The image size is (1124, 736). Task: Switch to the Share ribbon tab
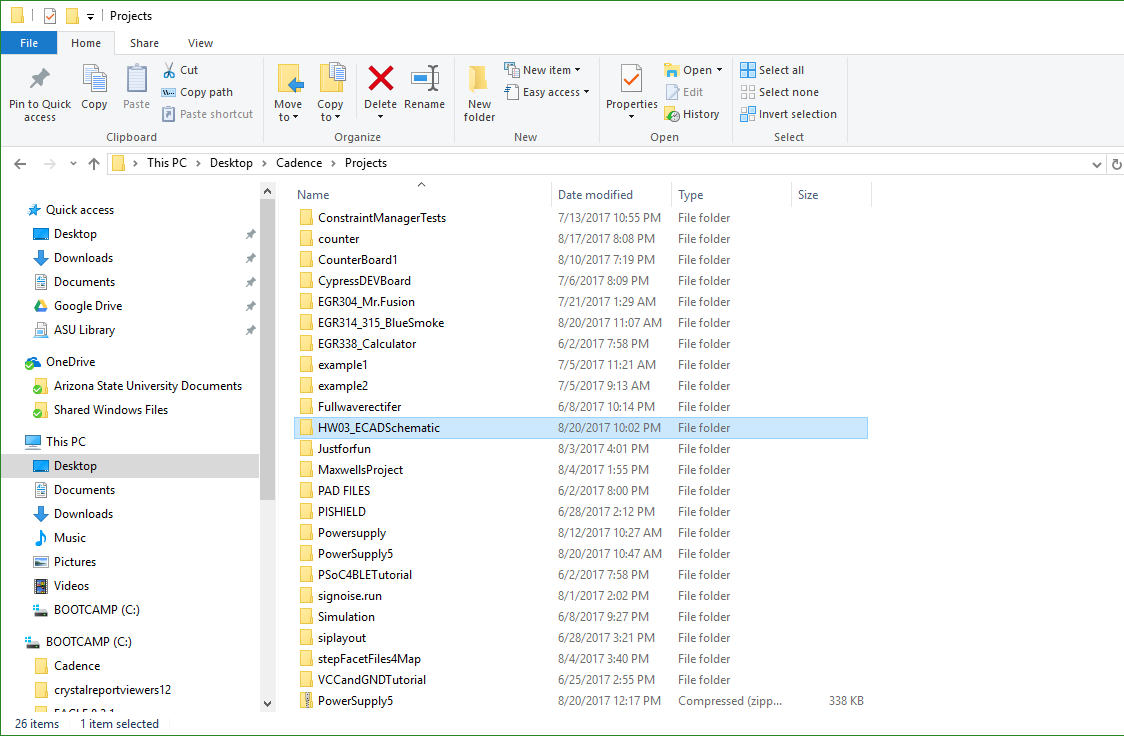pos(144,43)
